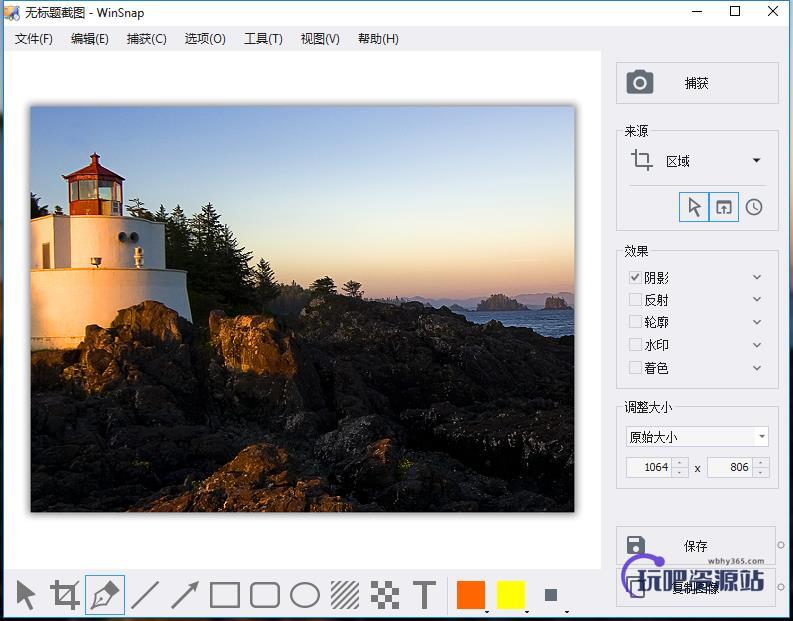Open the line width dropdown arrow
Screen dimensions: 793x621
click(x=567, y=612)
